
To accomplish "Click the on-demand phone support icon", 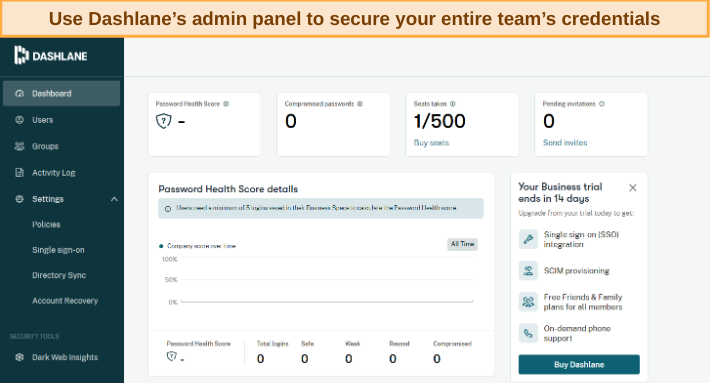I will pyautogui.click(x=528, y=334).
